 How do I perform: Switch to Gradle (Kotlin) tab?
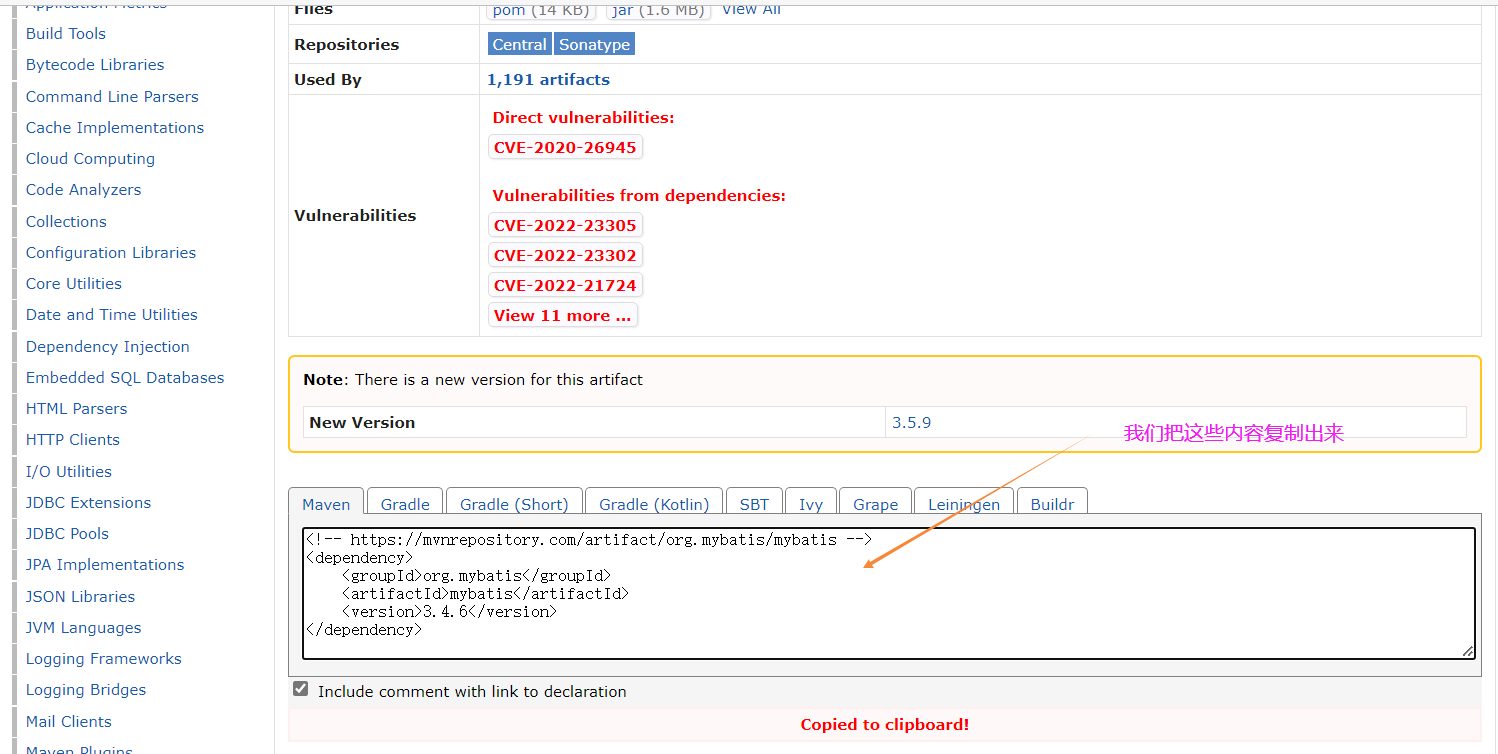point(654,503)
